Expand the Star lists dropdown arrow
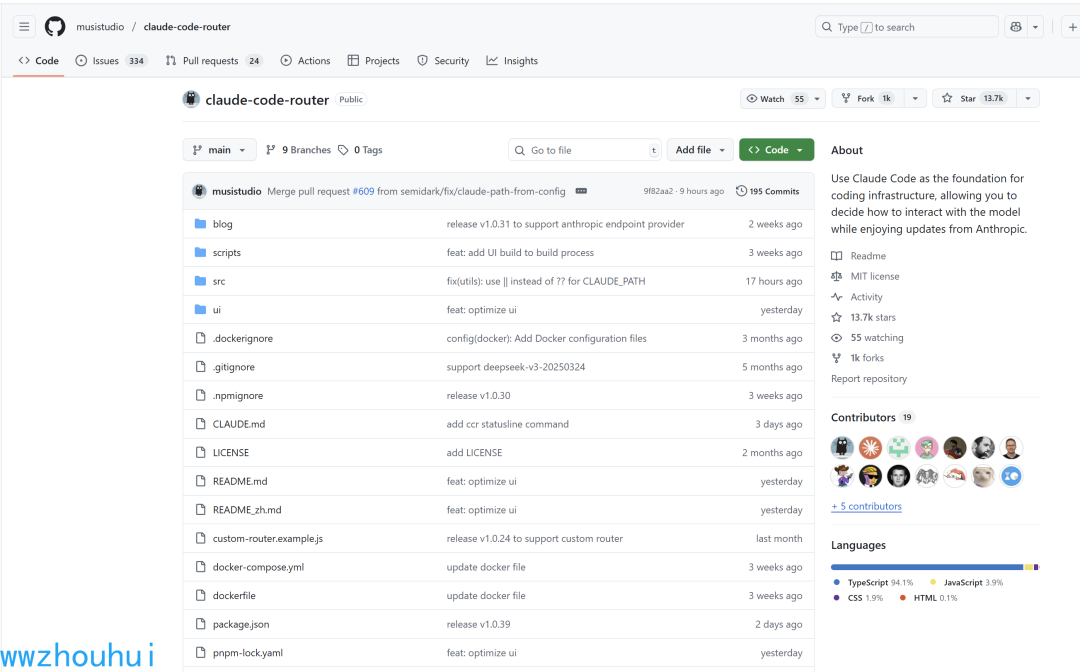Screen dimensions: 1080x672 (x=1028, y=98)
